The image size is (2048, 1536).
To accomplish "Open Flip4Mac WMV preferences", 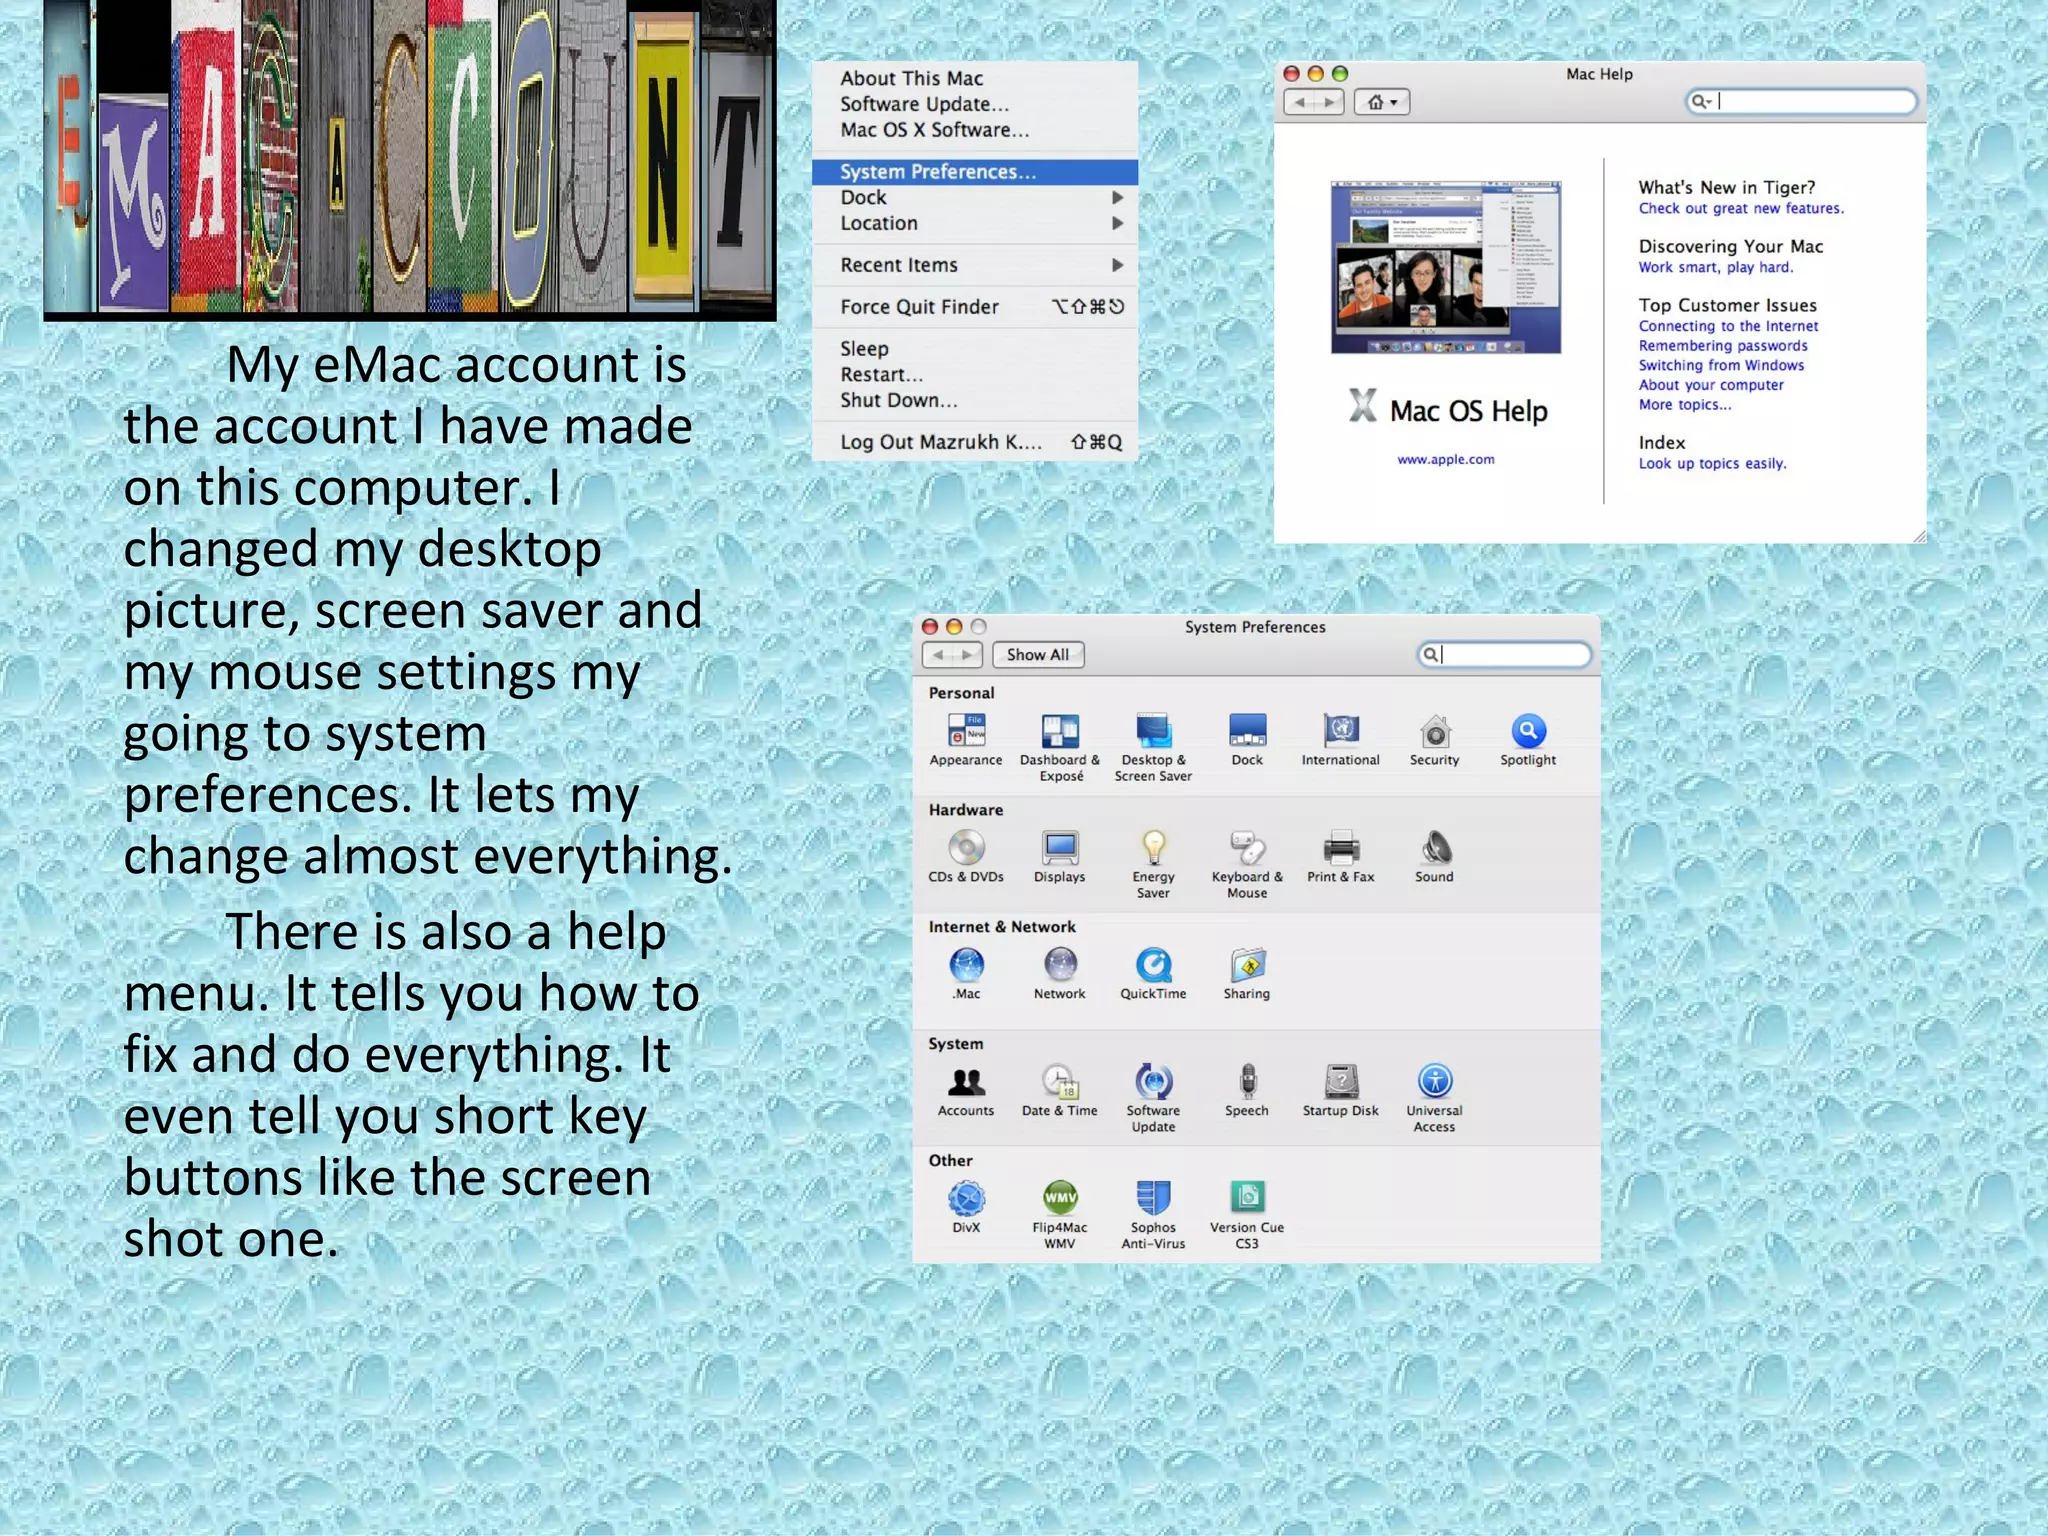I will (1059, 1215).
